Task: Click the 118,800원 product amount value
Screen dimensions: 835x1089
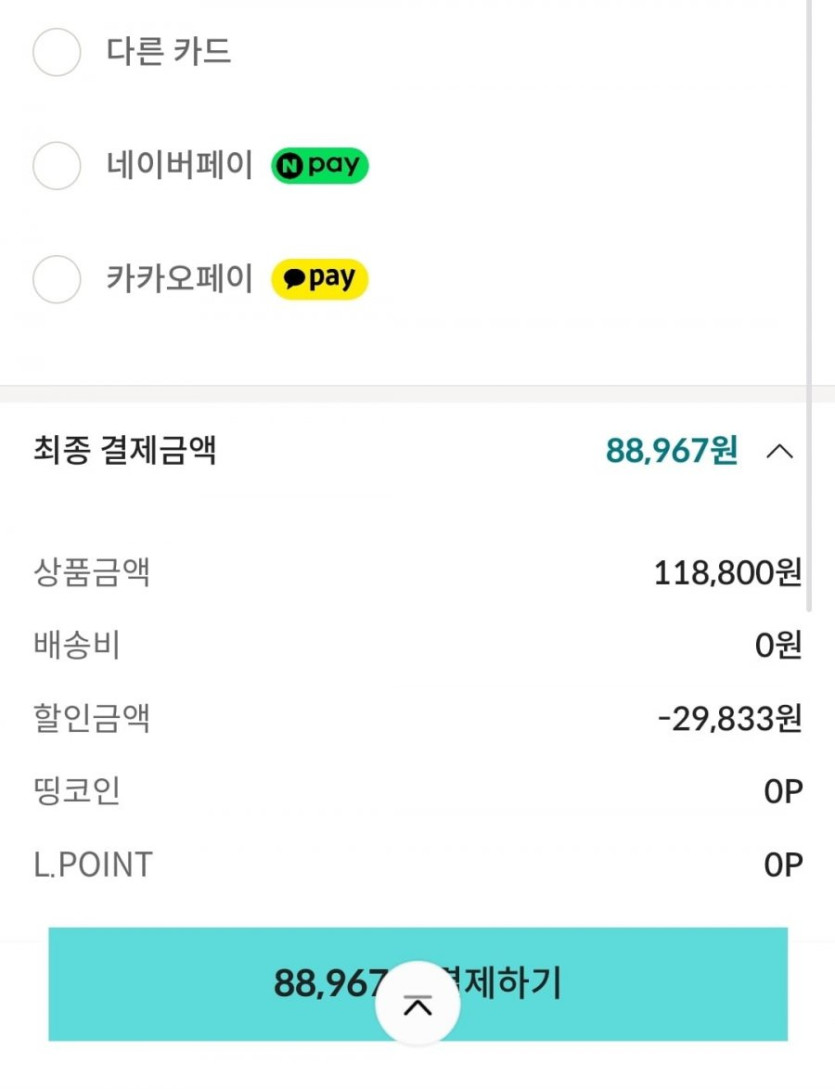Action: [728, 573]
